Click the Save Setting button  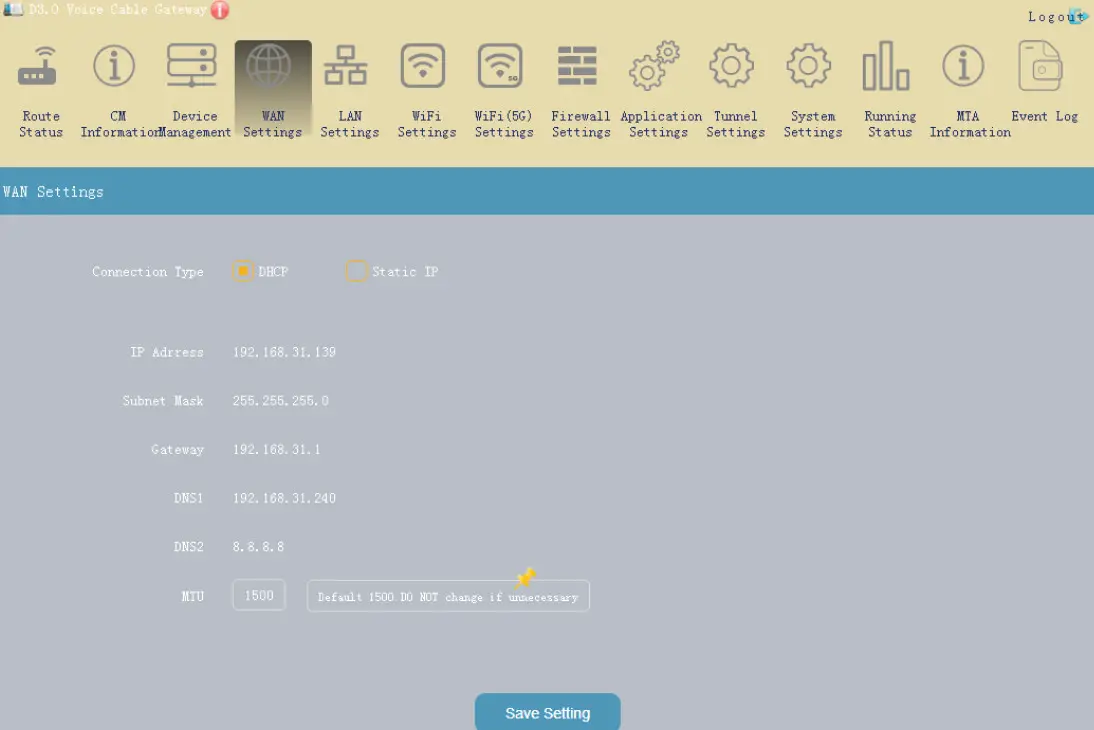548,713
